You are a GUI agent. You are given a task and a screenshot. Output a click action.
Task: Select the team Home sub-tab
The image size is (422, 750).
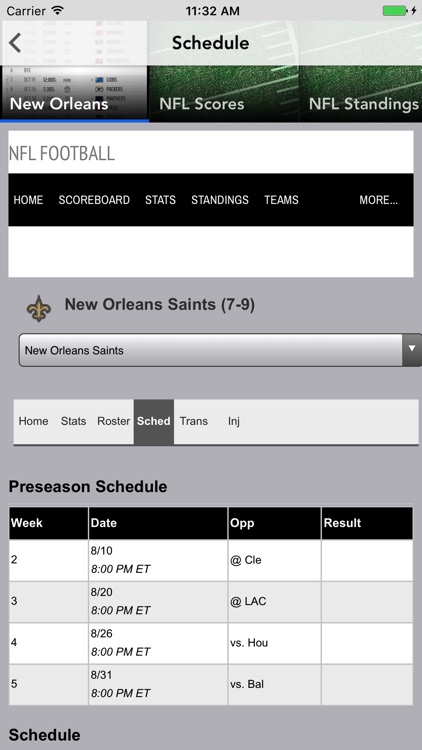pos(33,421)
